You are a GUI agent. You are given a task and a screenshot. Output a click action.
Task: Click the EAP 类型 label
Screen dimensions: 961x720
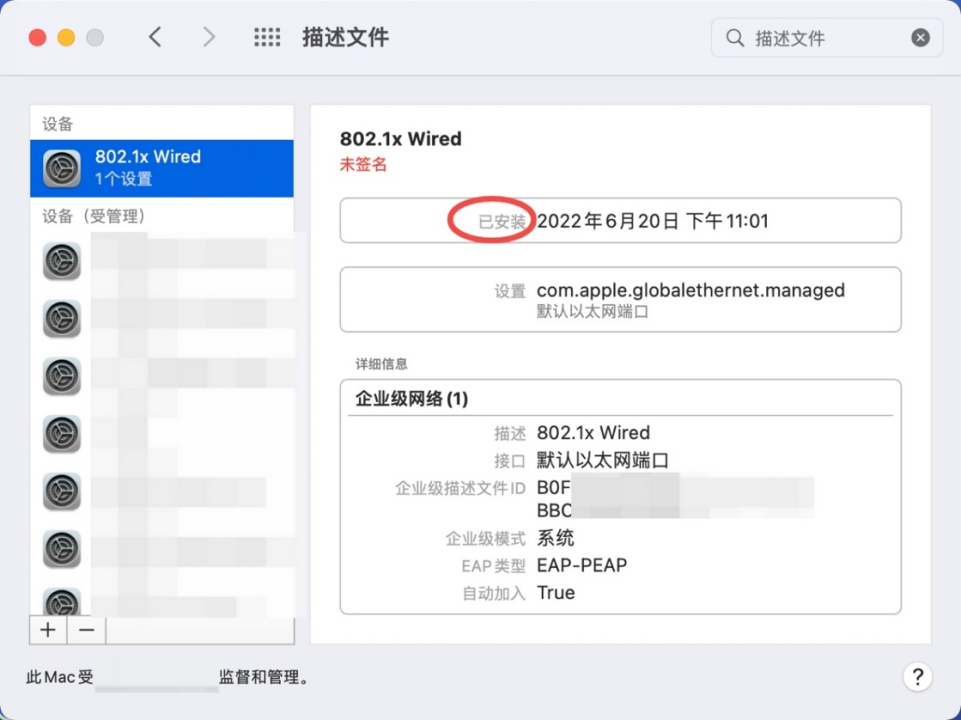pyautogui.click(x=493, y=566)
